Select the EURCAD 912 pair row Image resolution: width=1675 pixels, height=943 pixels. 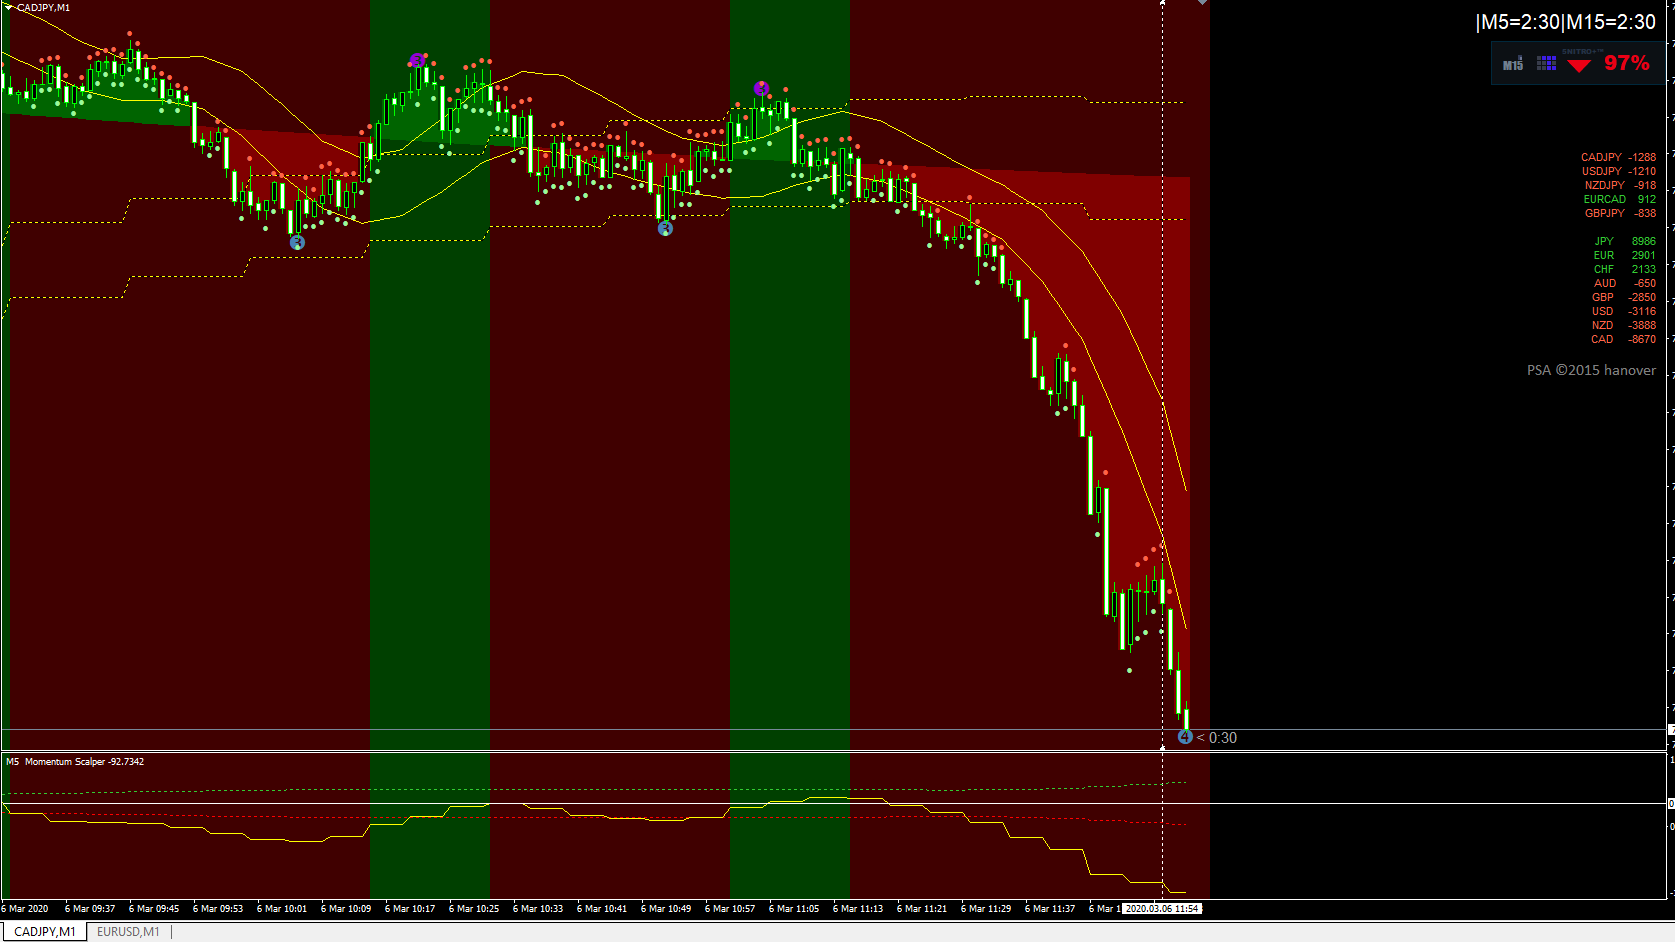tap(1620, 199)
